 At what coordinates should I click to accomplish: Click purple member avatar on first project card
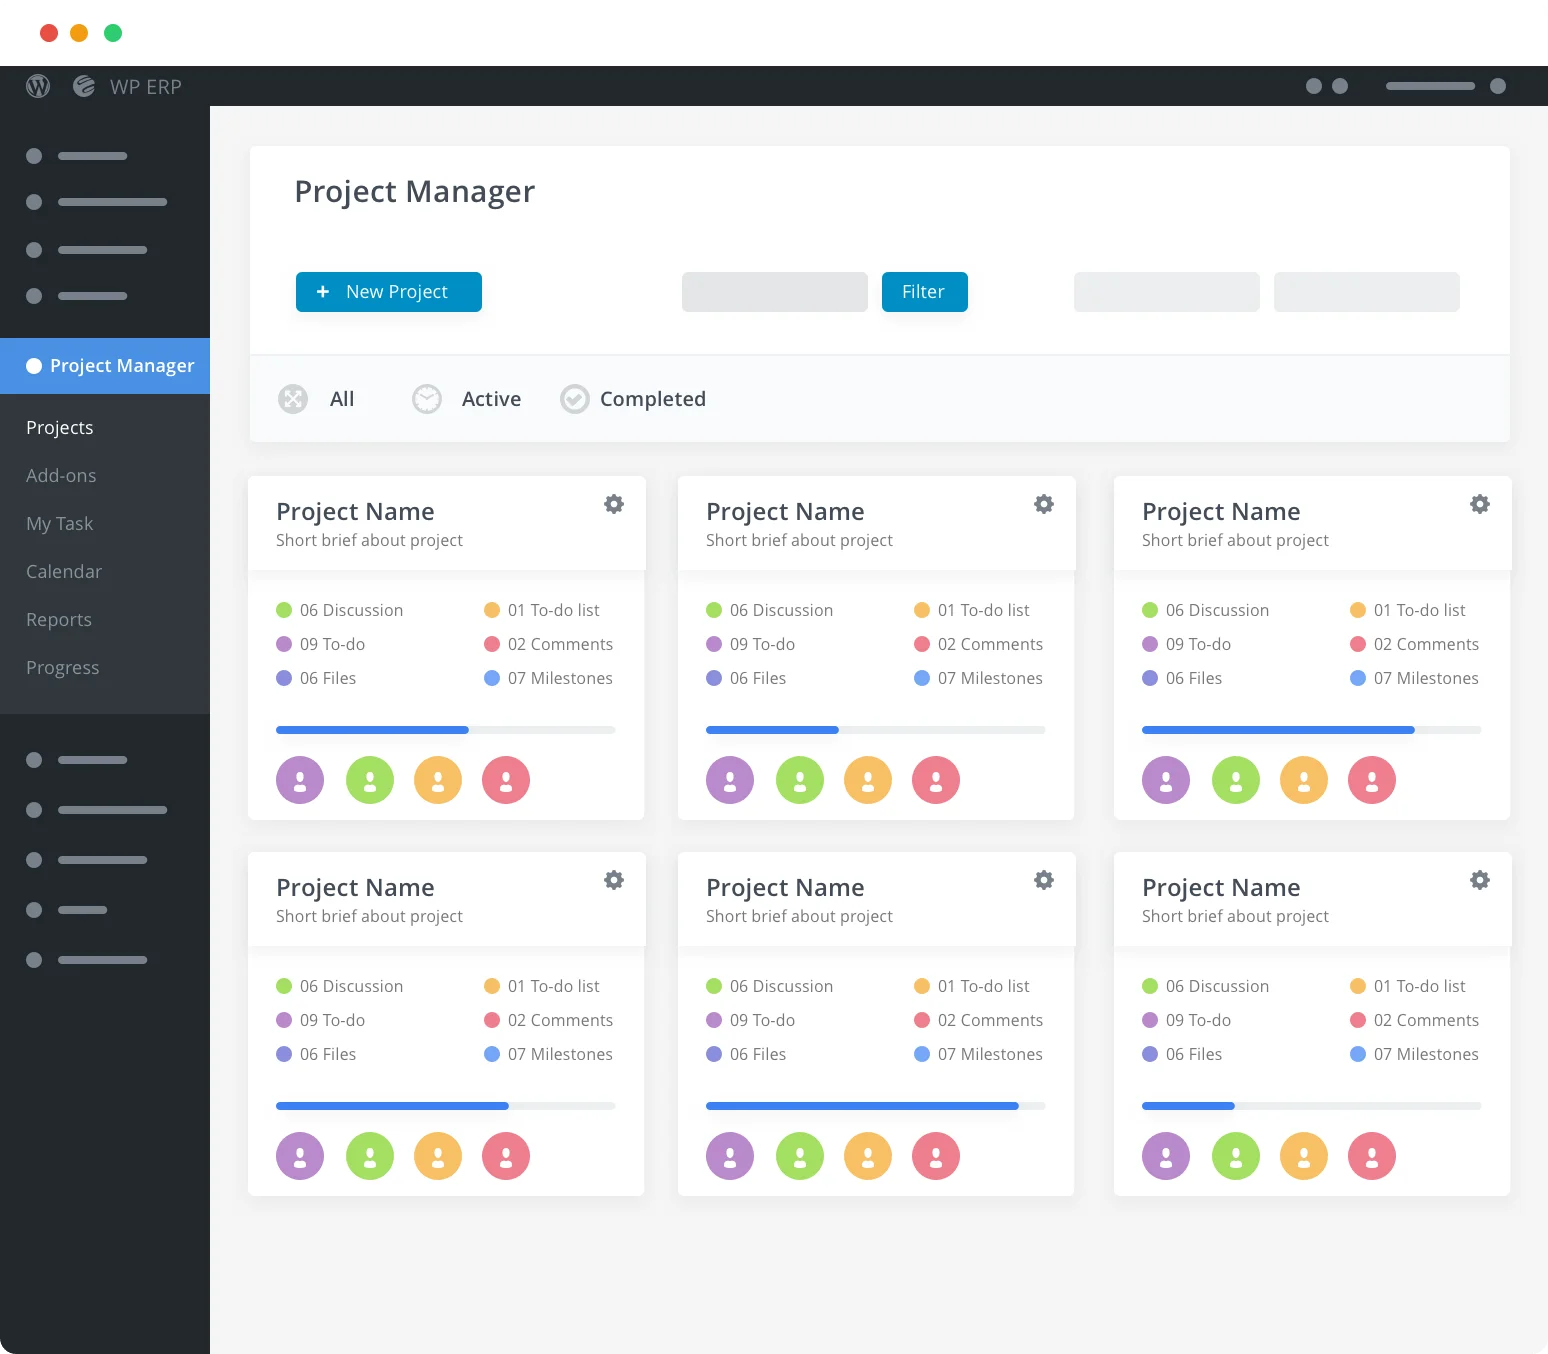(300, 780)
